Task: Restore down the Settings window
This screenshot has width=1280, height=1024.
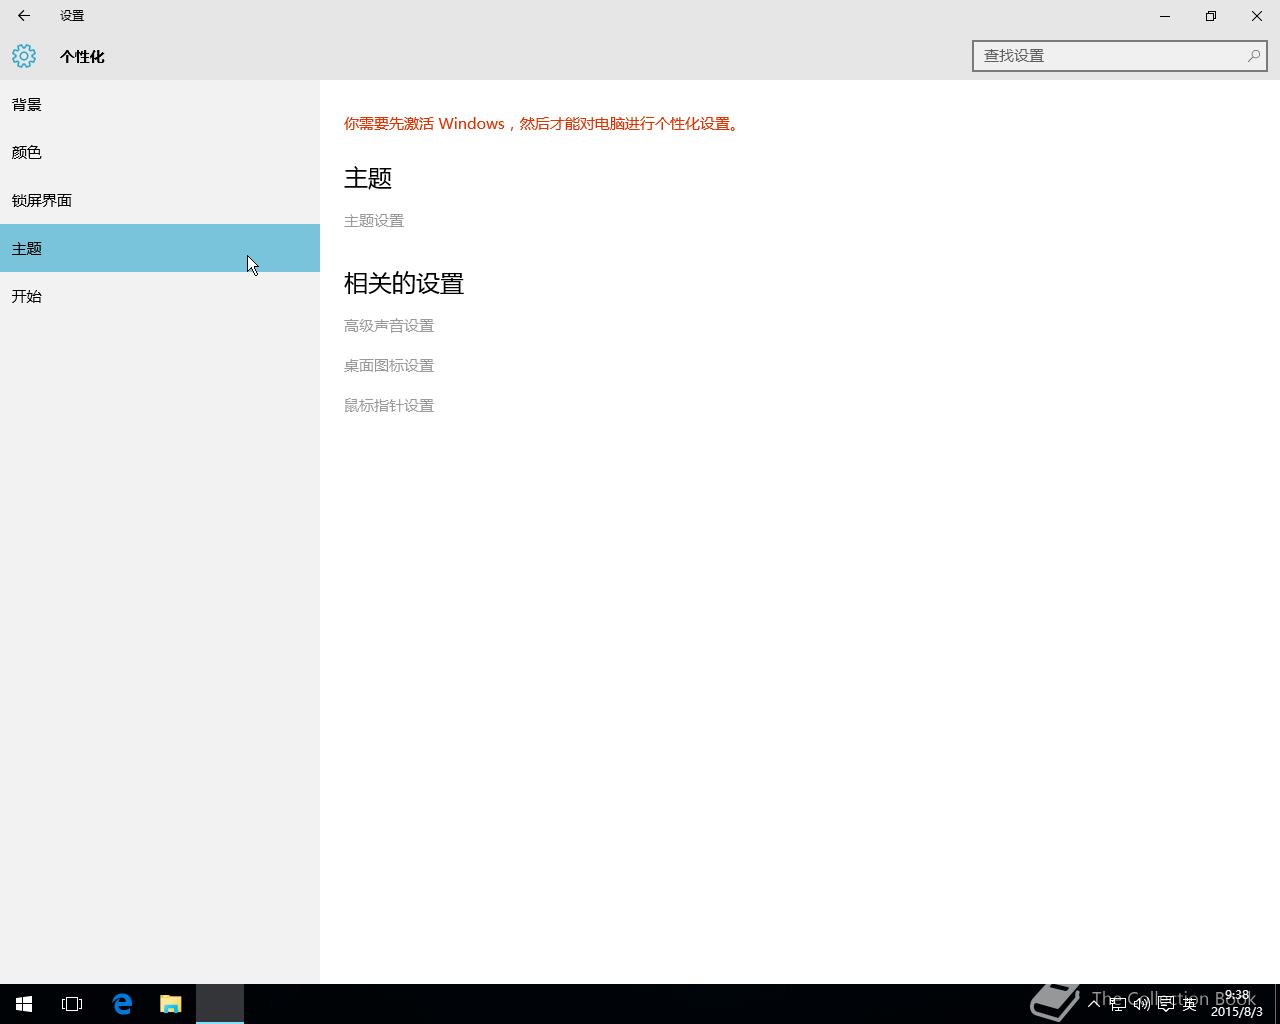Action: [1211, 16]
